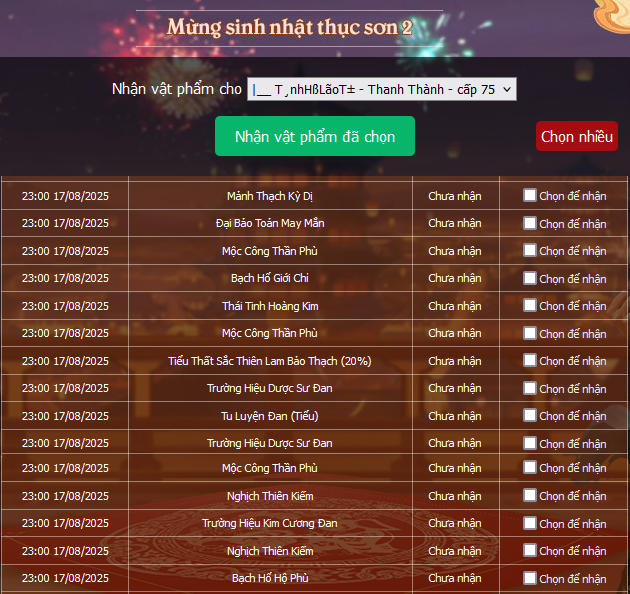The image size is (630, 594).
Task: Select the text Trường Hiệu Kim Cương Đan
Action: pos(270,523)
